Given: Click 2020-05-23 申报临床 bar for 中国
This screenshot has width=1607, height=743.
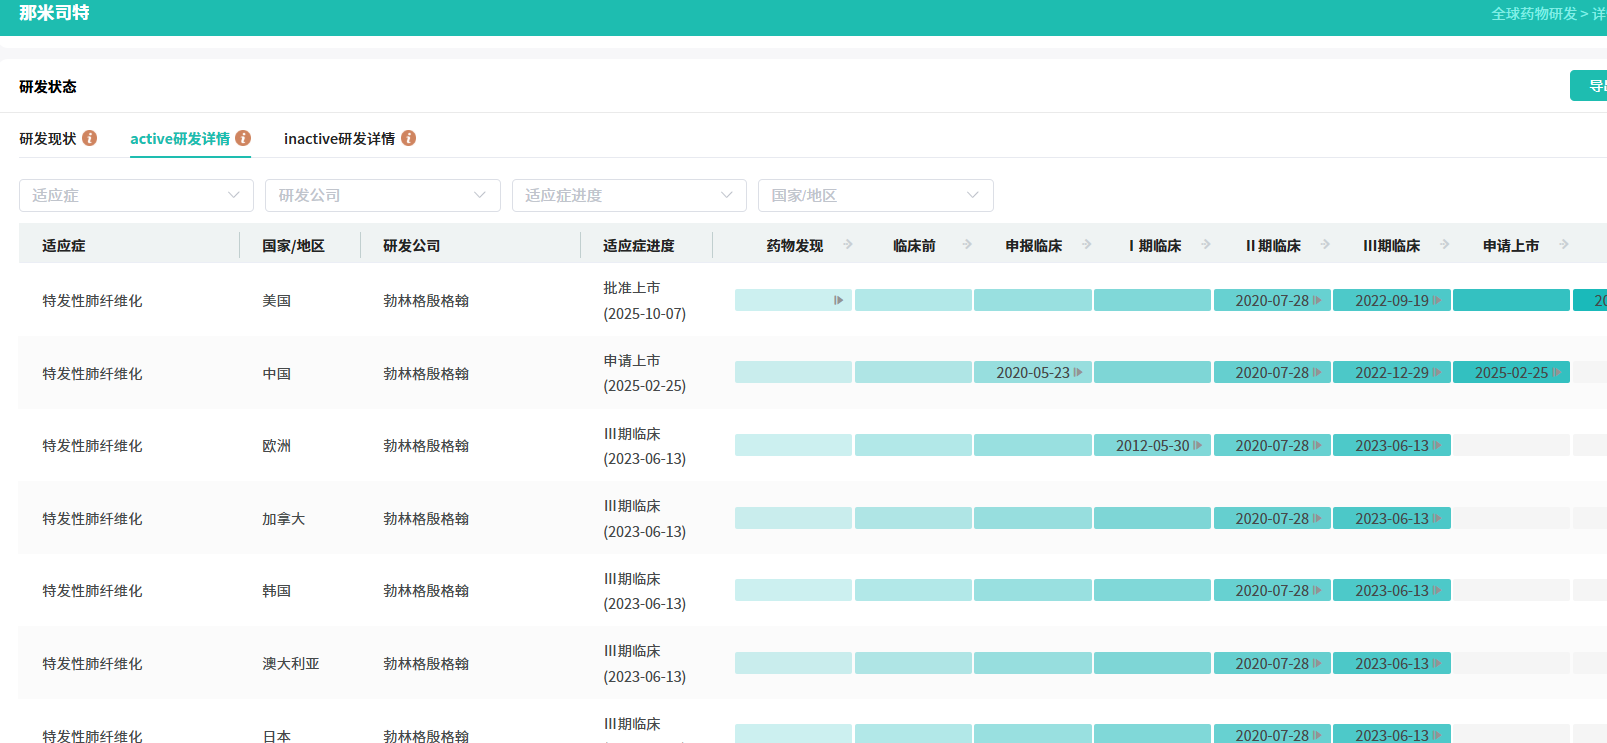Looking at the screenshot, I should coord(1032,373).
